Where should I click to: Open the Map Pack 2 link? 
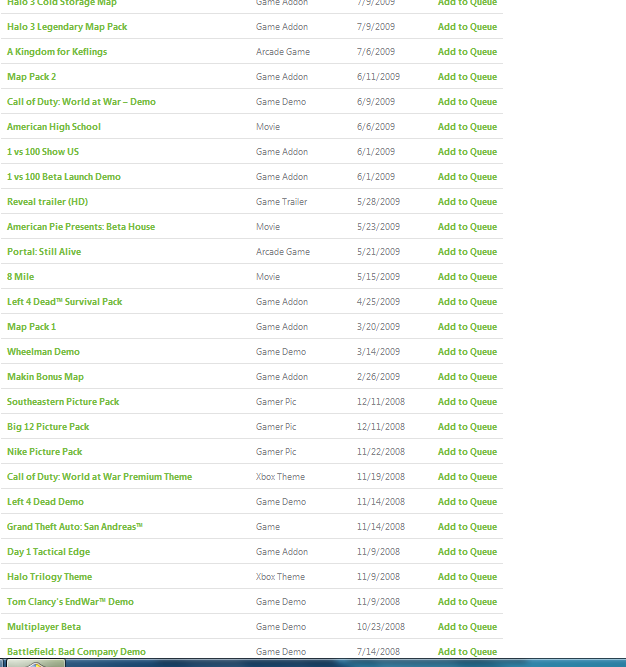pyautogui.click(x=31, y=77)
